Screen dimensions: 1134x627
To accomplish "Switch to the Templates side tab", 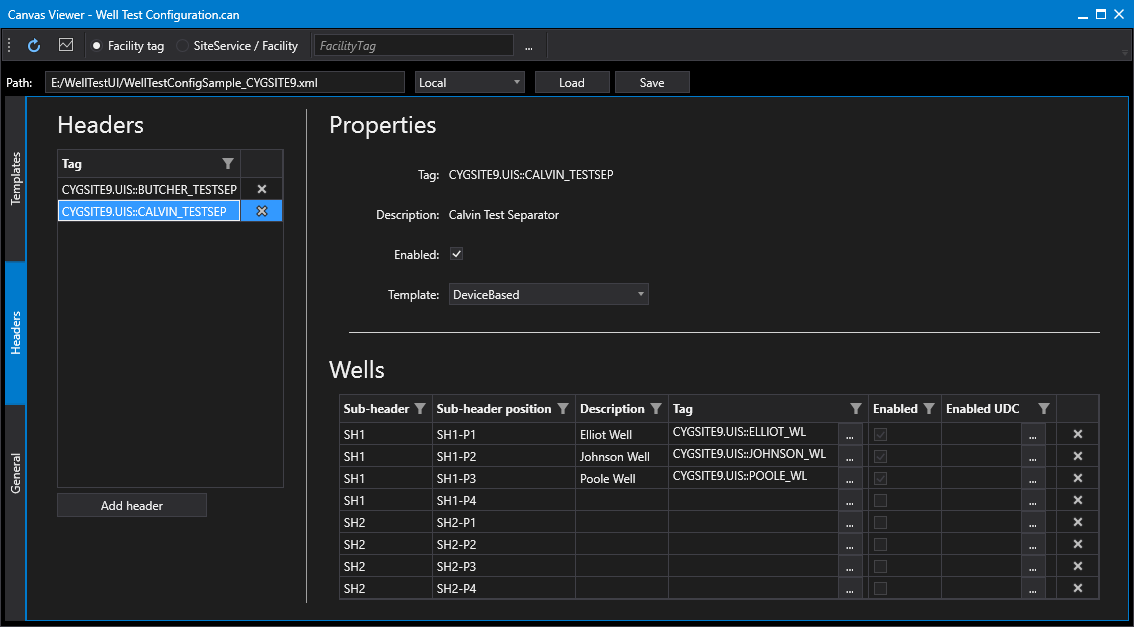I will (x=16, y=179).
